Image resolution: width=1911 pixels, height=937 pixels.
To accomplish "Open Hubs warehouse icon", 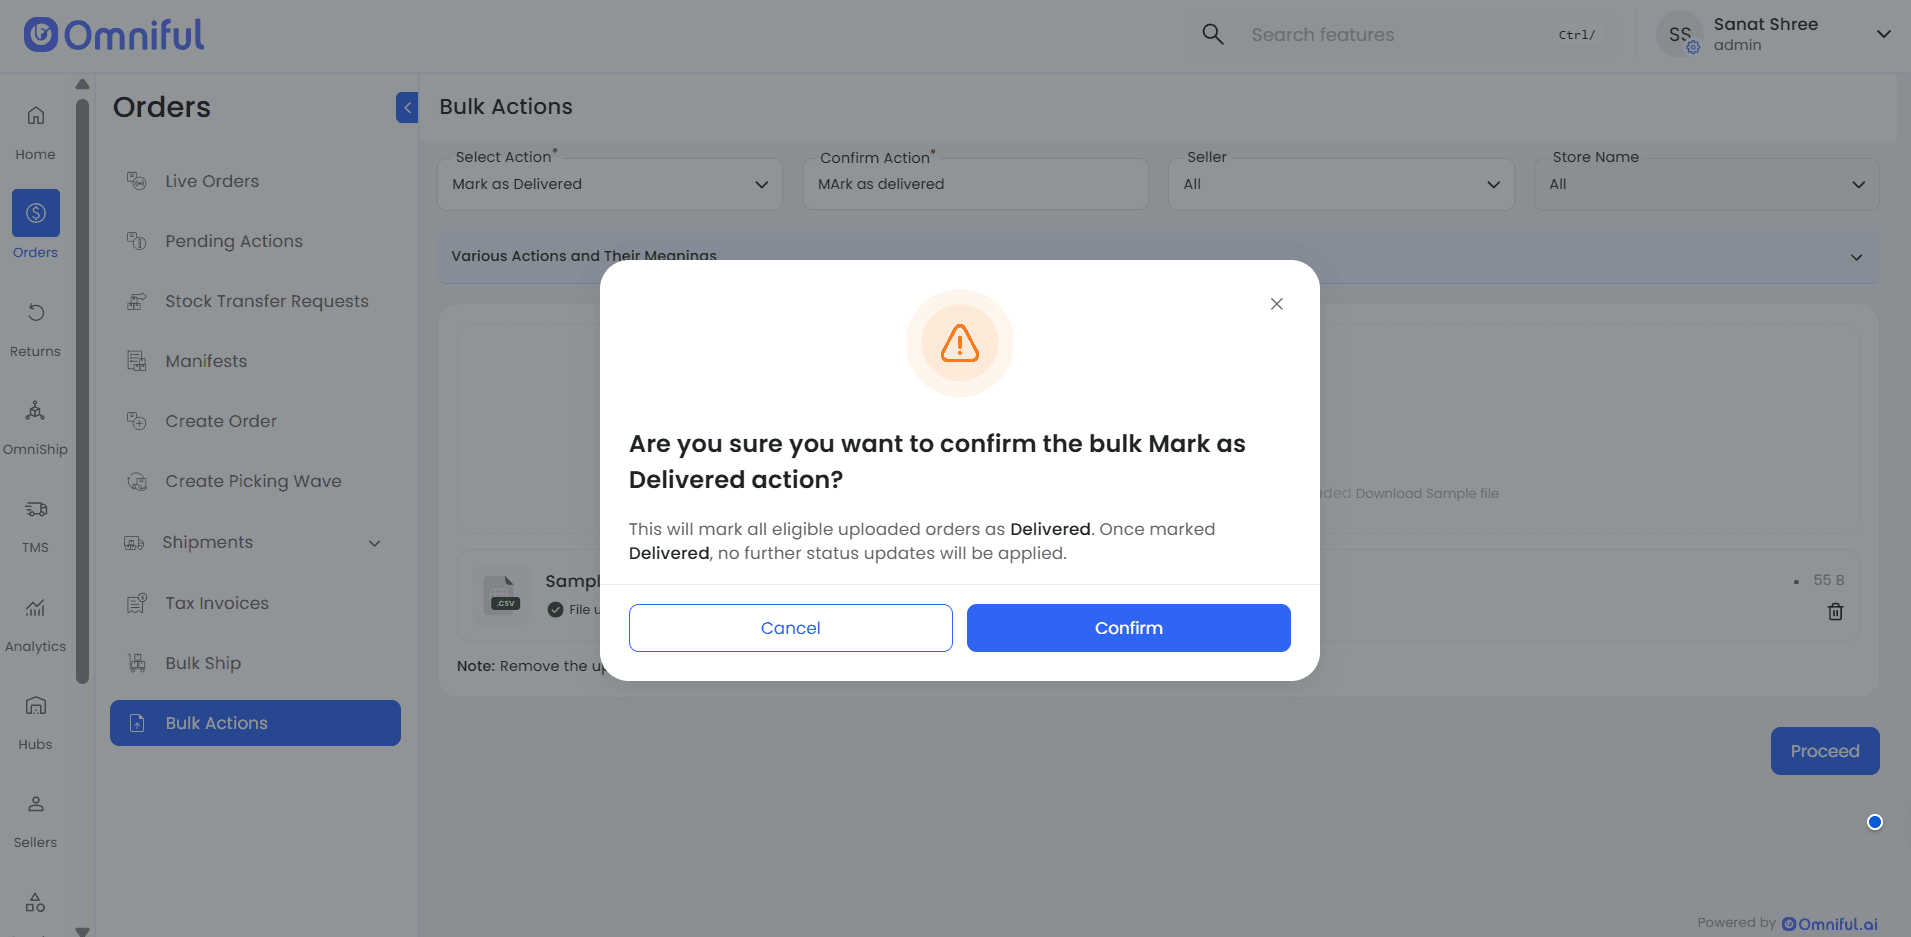I will click(x=36, y=706).
